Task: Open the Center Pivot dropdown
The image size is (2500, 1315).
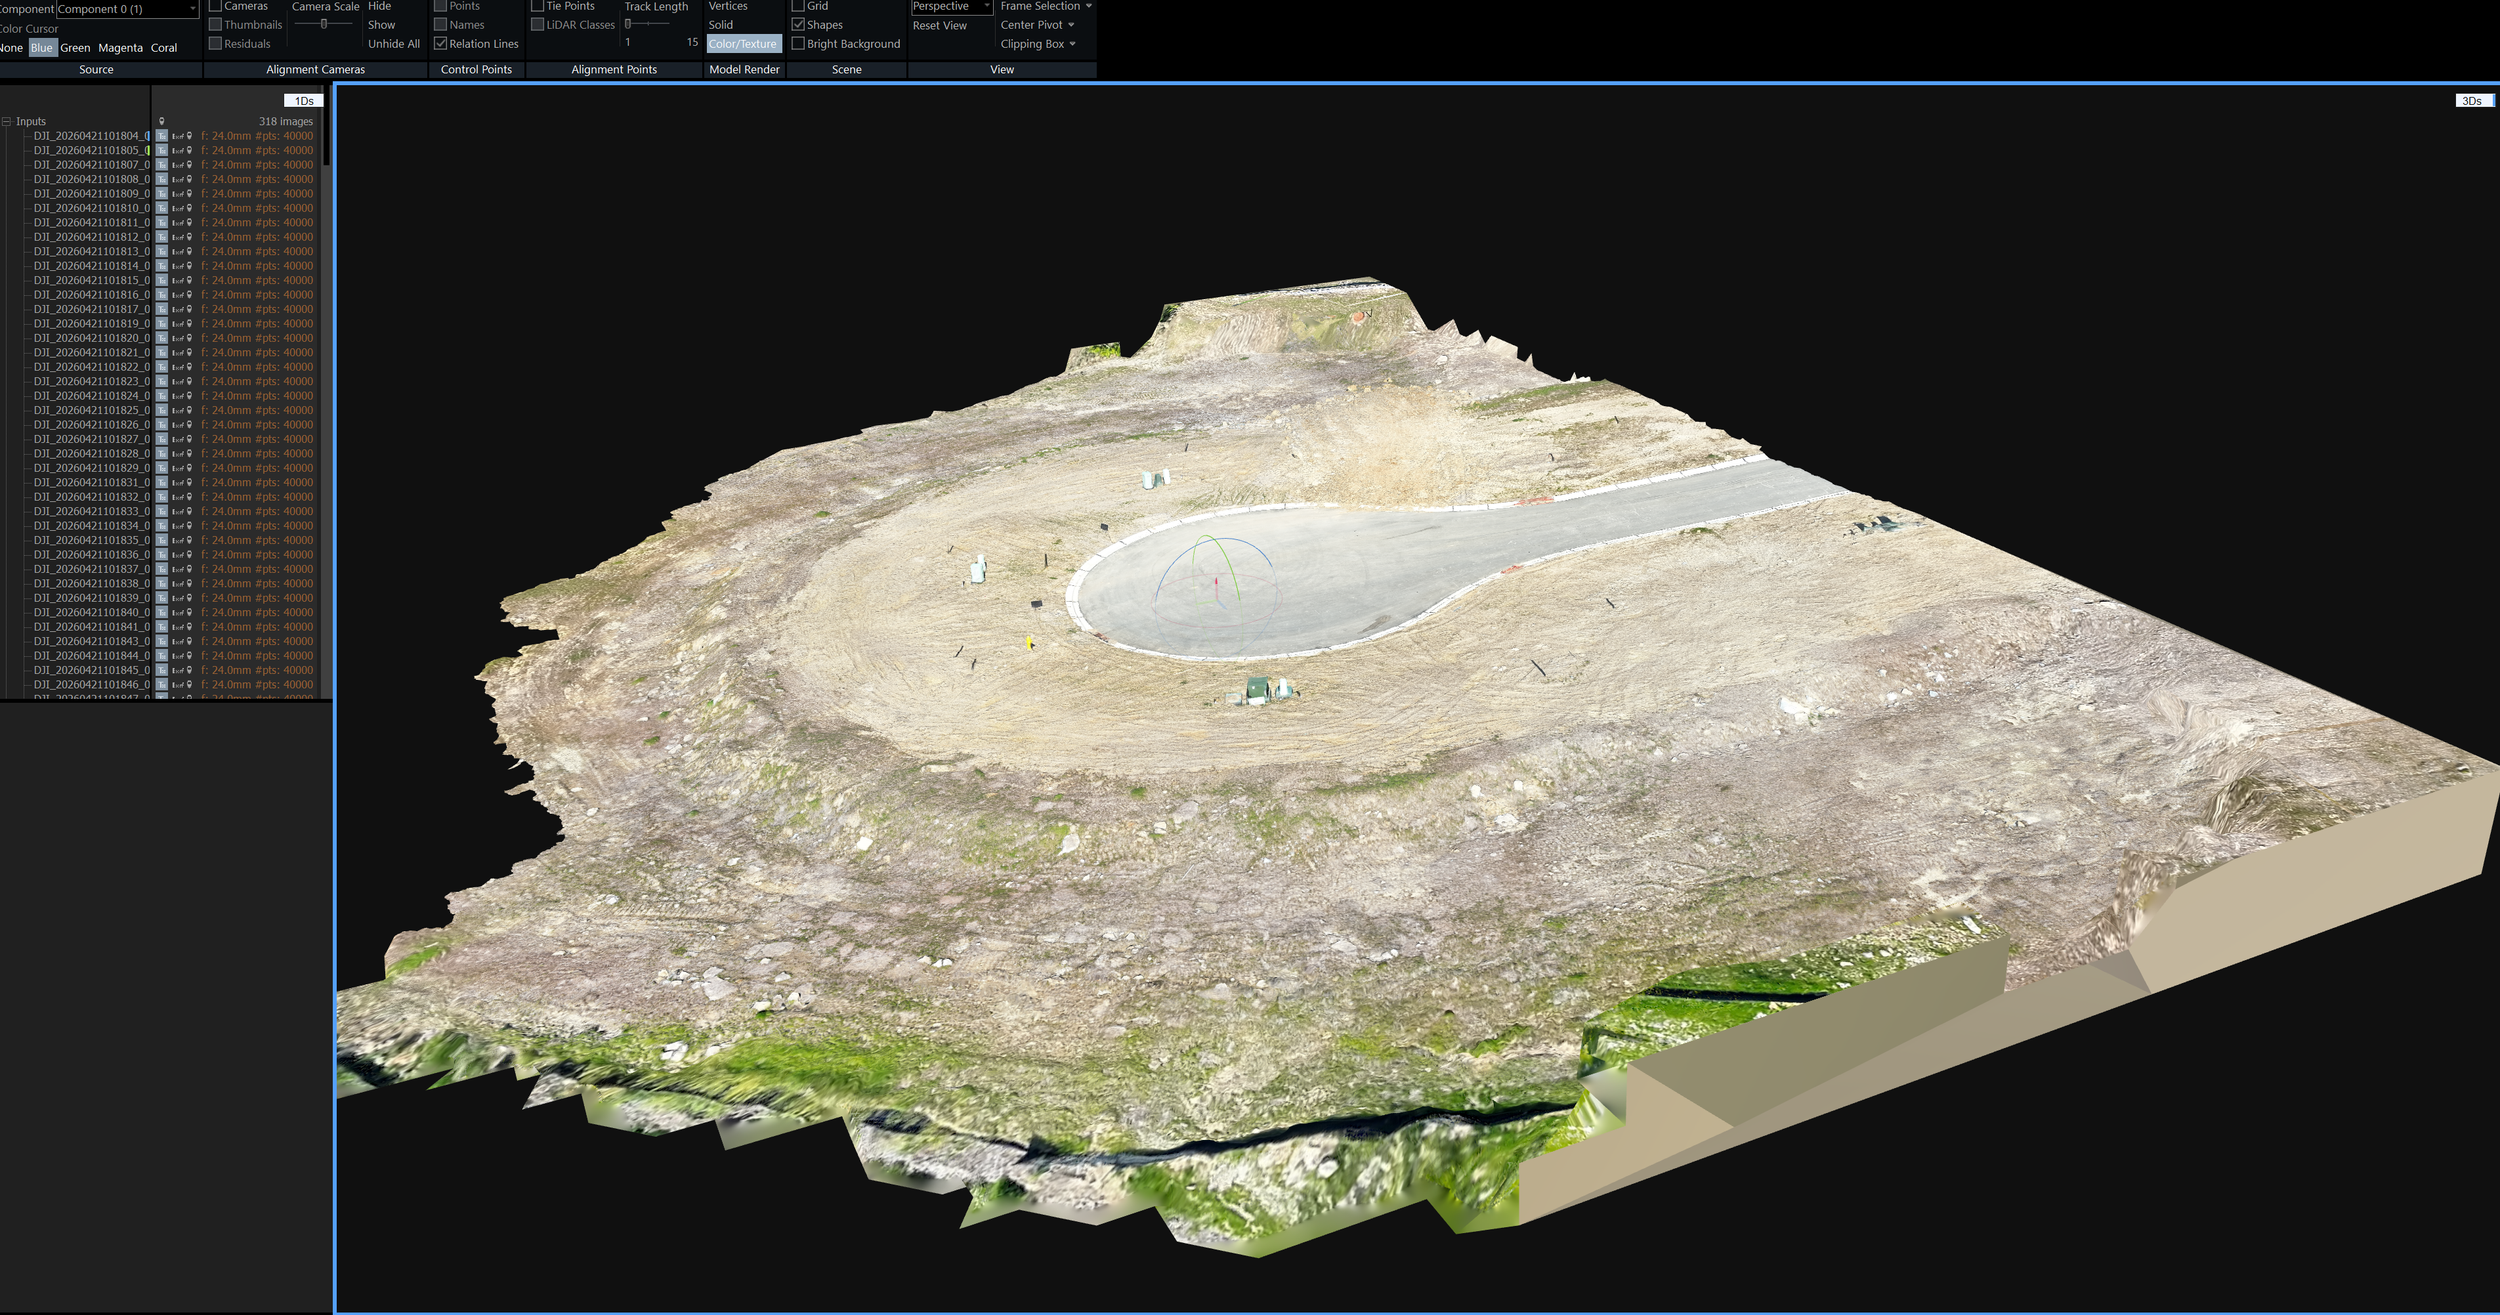Action: click(1037, 25)
